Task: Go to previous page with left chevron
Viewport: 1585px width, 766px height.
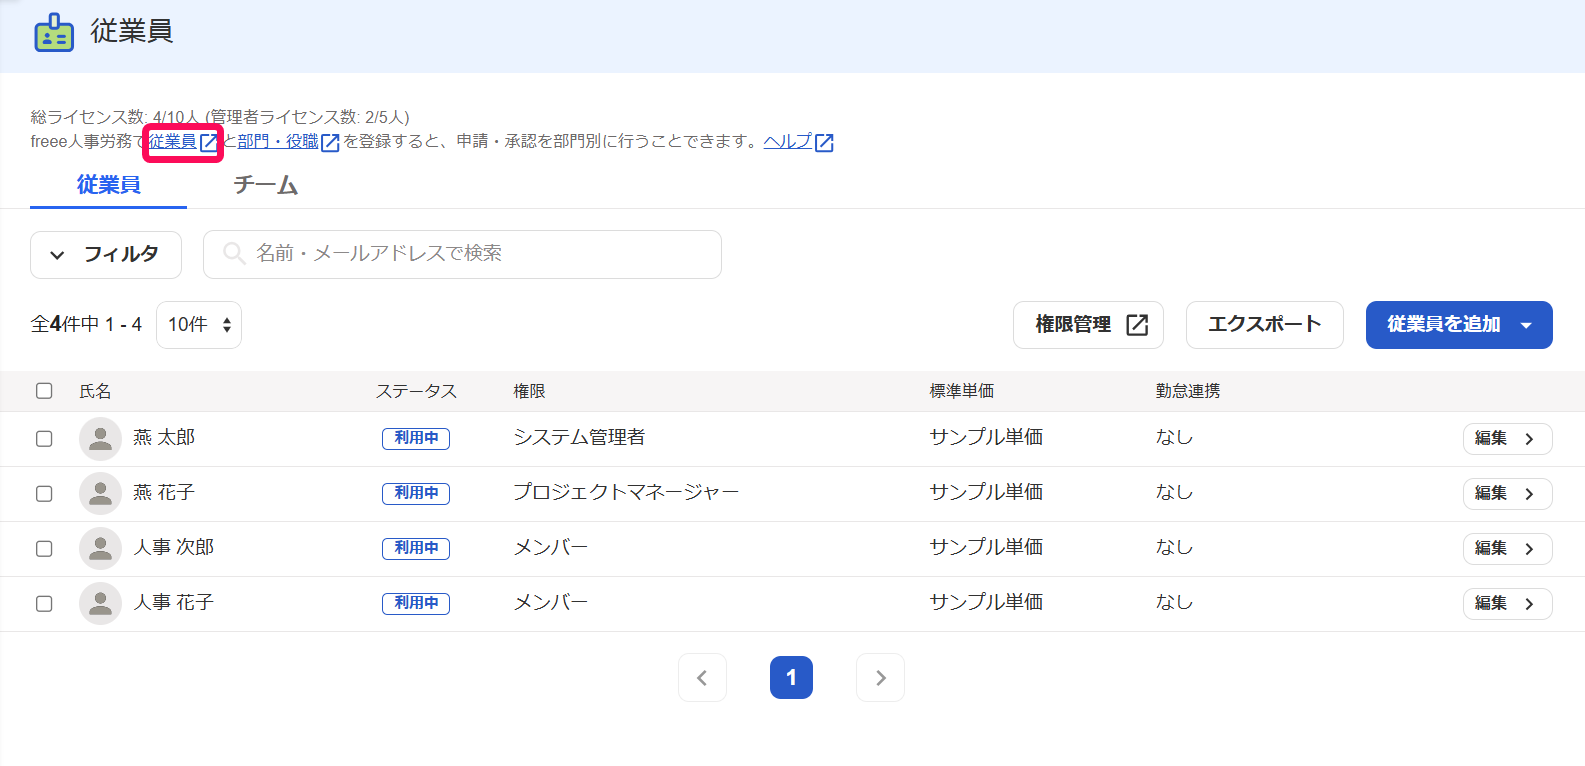Action: pyautogui.click(x=702, y=678)
